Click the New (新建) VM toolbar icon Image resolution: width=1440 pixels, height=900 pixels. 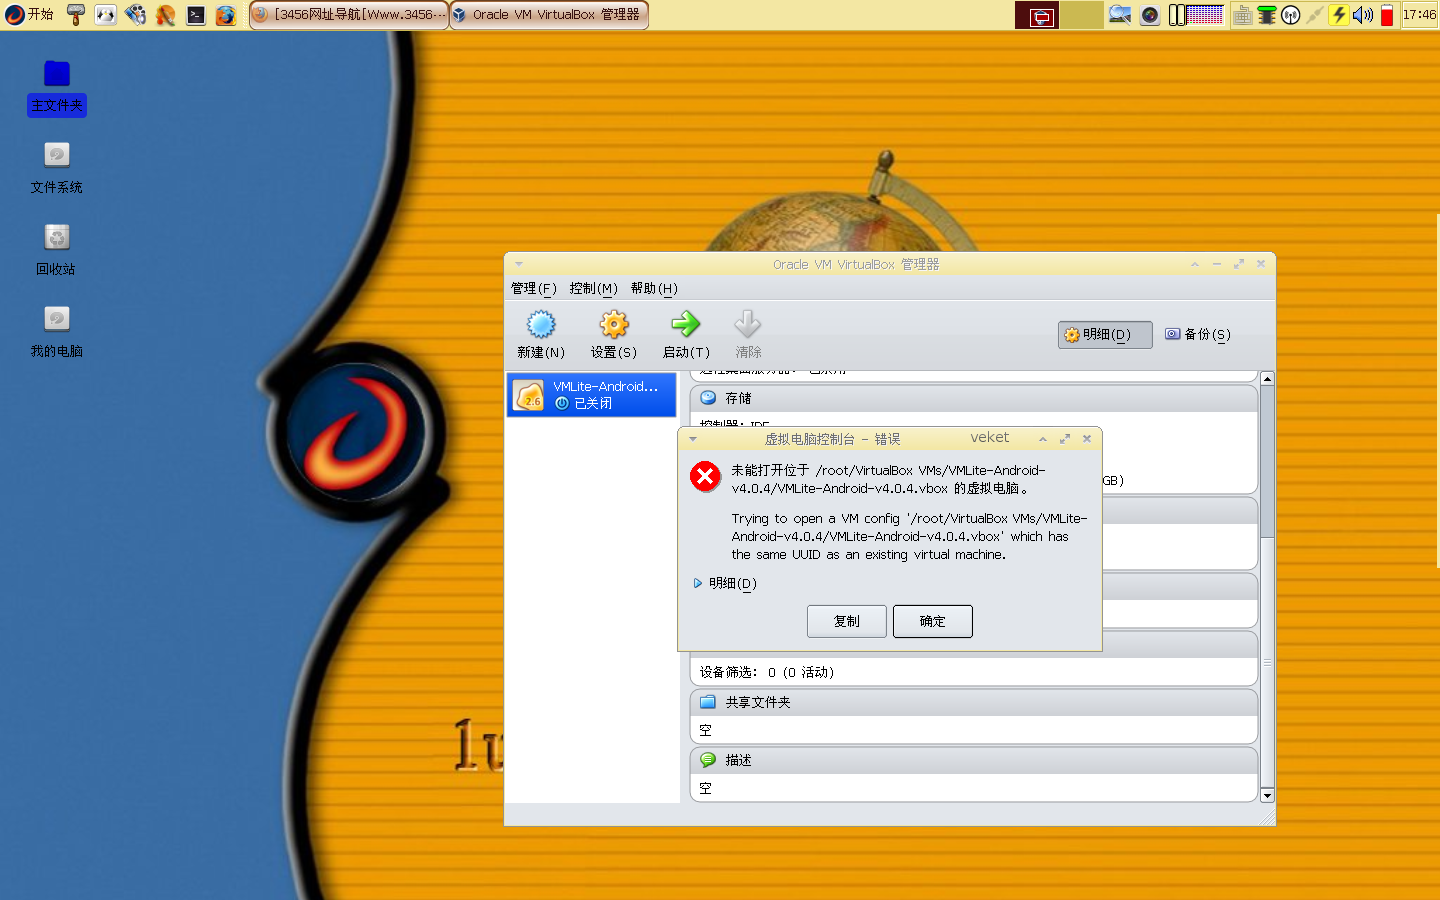541,324
